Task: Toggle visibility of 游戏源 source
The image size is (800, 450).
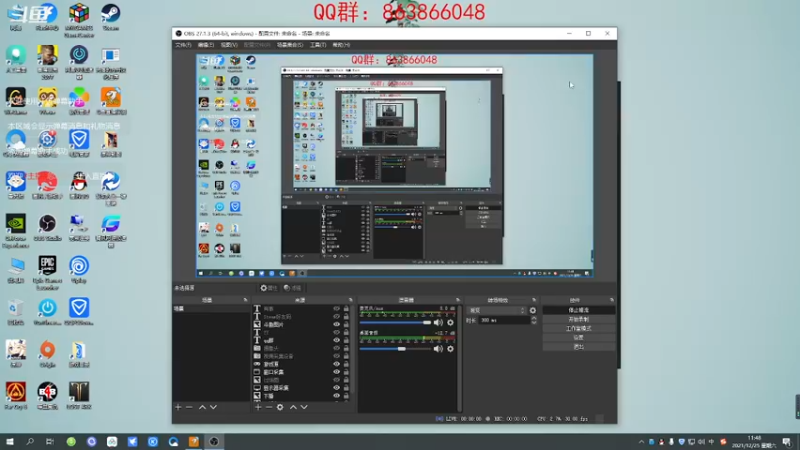Action: 336,364
